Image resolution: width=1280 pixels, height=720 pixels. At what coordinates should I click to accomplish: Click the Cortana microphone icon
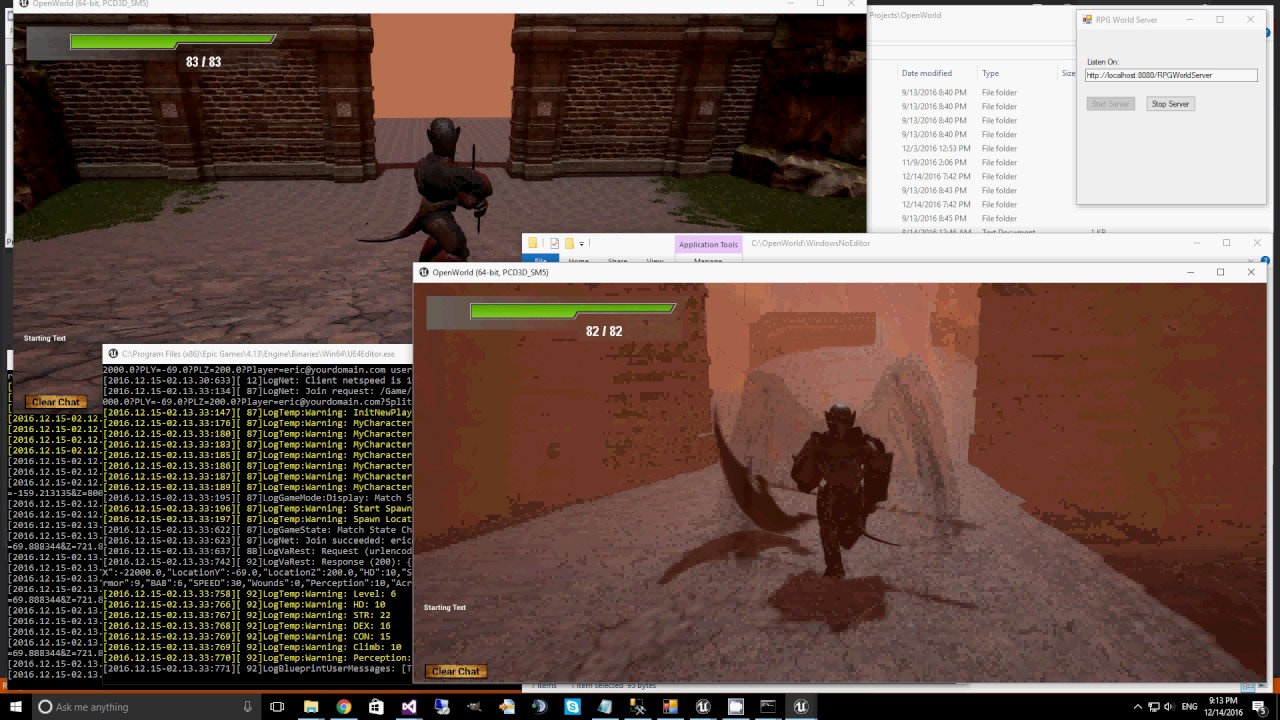point(247,707)
